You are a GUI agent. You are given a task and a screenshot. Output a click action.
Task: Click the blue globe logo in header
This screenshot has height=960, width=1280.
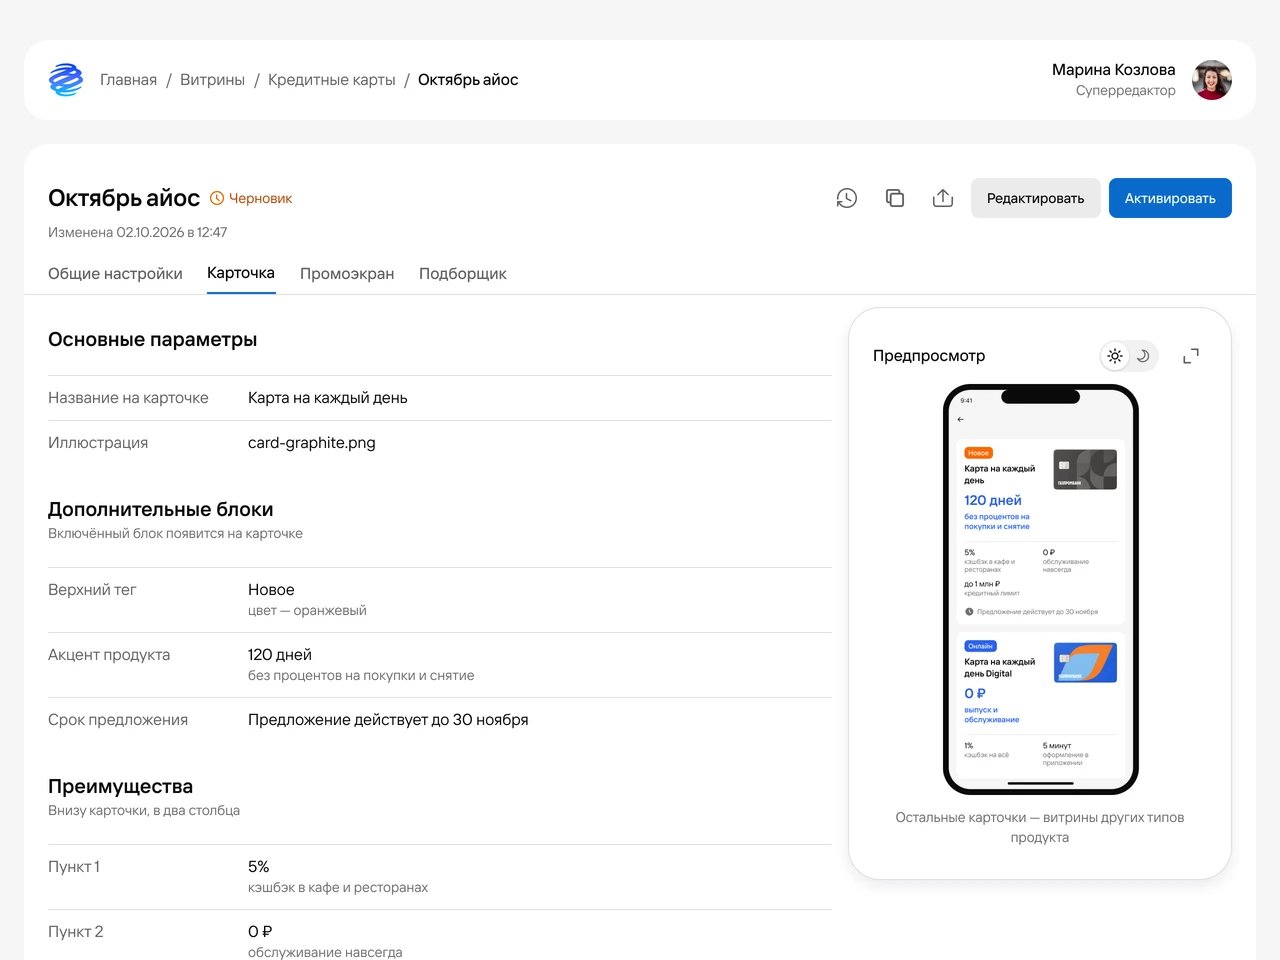66,80
